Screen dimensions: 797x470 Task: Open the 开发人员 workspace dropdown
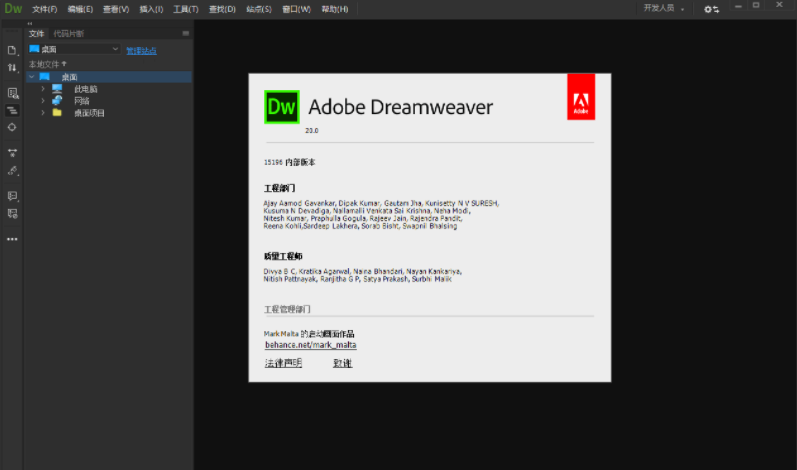[x=664, y=8]
